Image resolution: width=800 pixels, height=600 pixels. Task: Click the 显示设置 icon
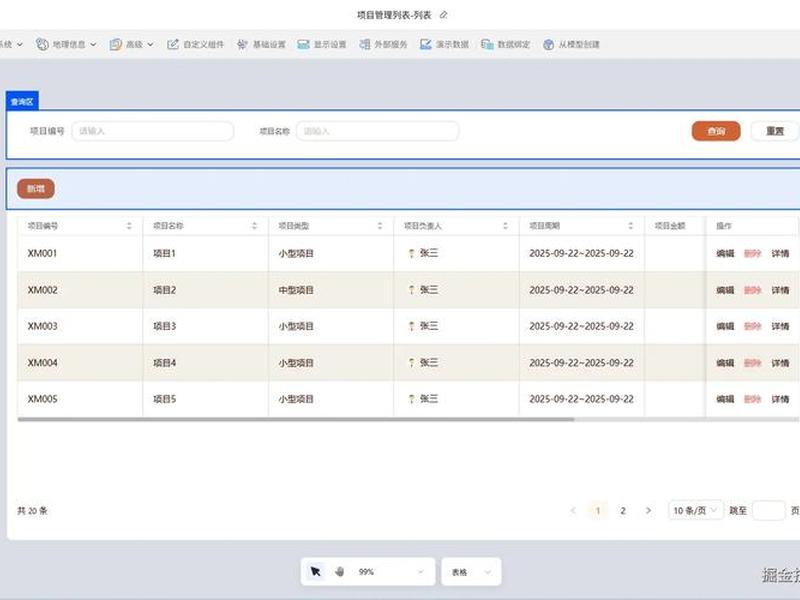click(303, 44)
